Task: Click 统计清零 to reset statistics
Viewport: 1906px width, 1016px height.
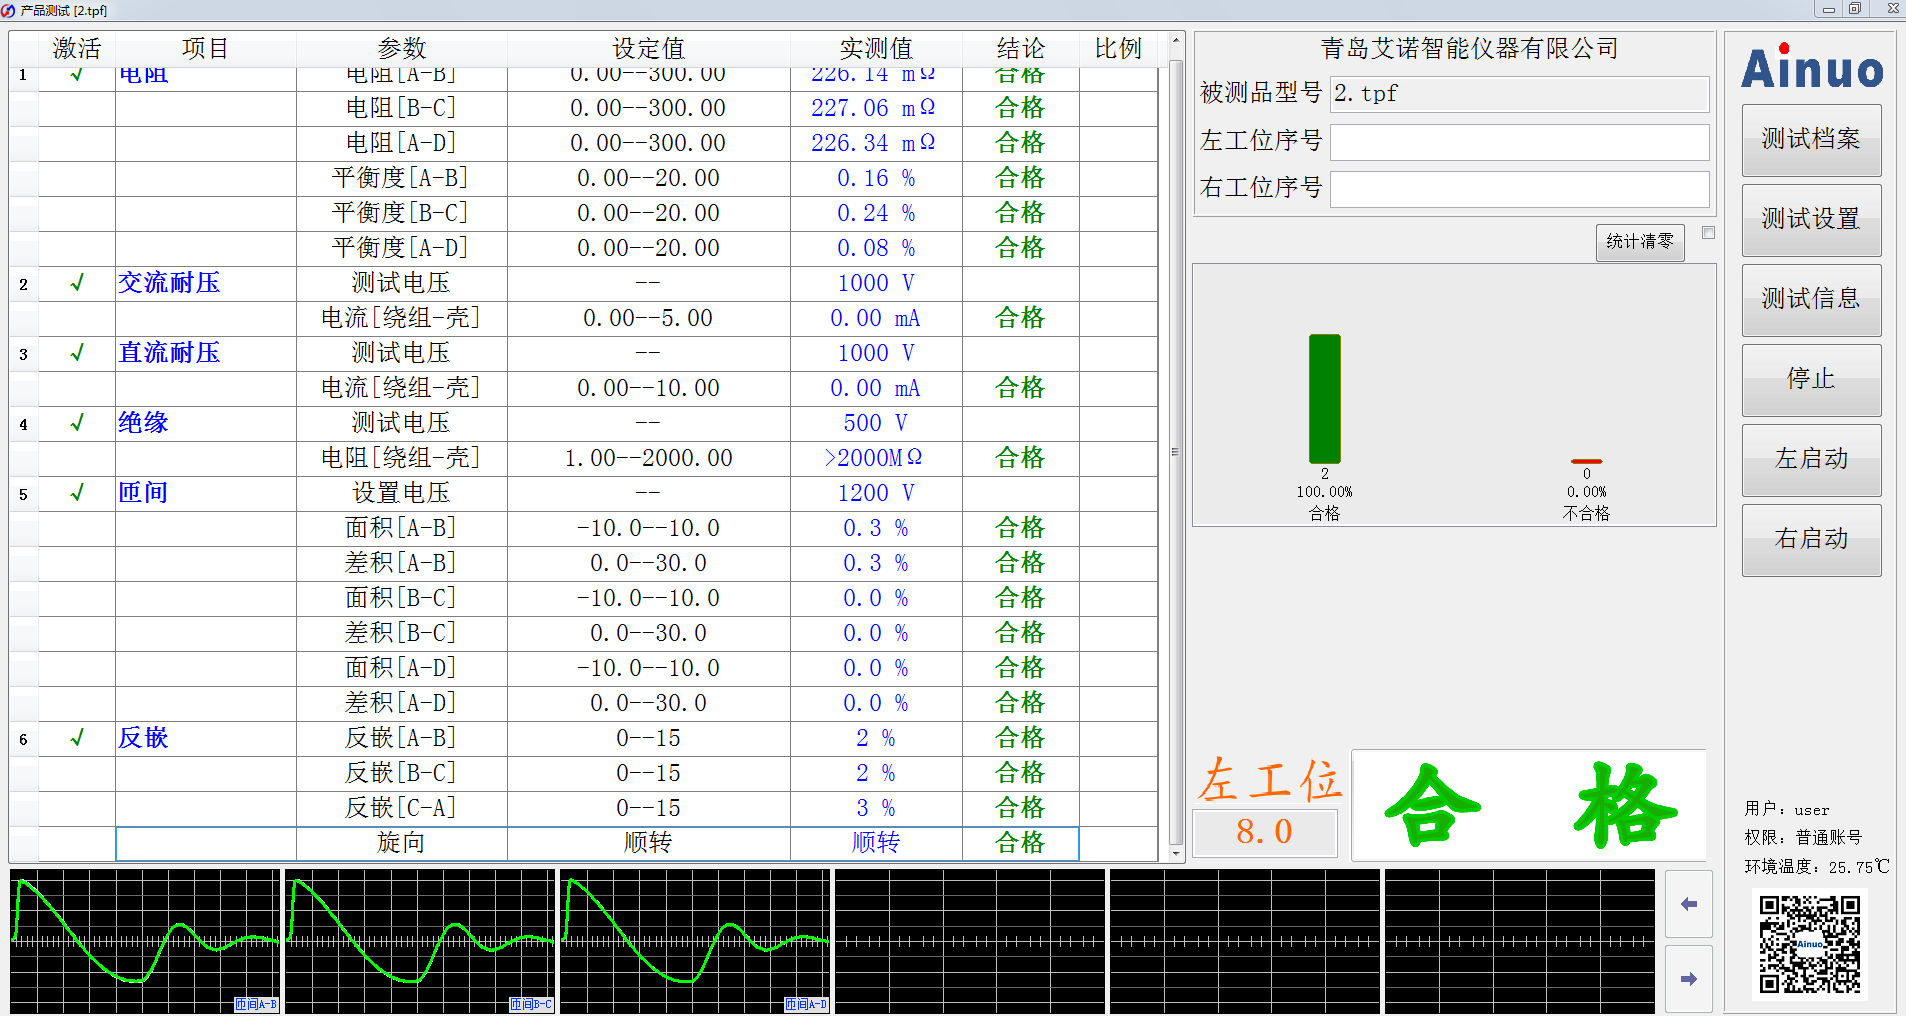Action: pyautogui.click(x=1640, y=242)
